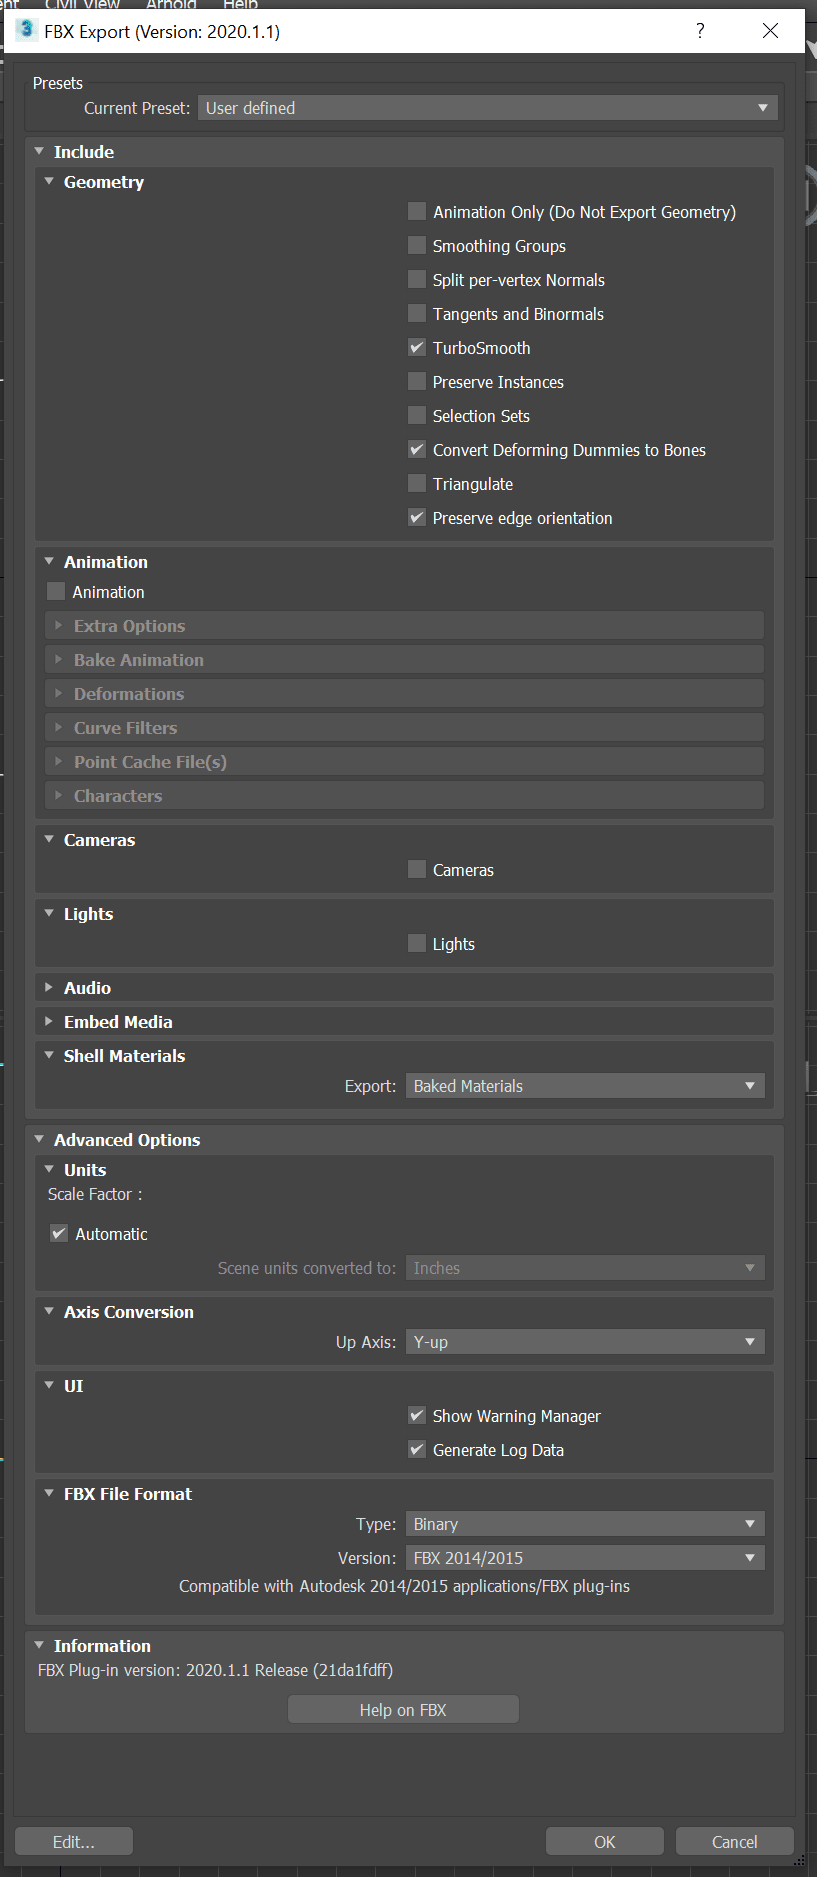Image resolution: width=817 pixels, height=1877 pixels.
Task: Uncheck Automatic scale factor
Action: point(59,1233)
